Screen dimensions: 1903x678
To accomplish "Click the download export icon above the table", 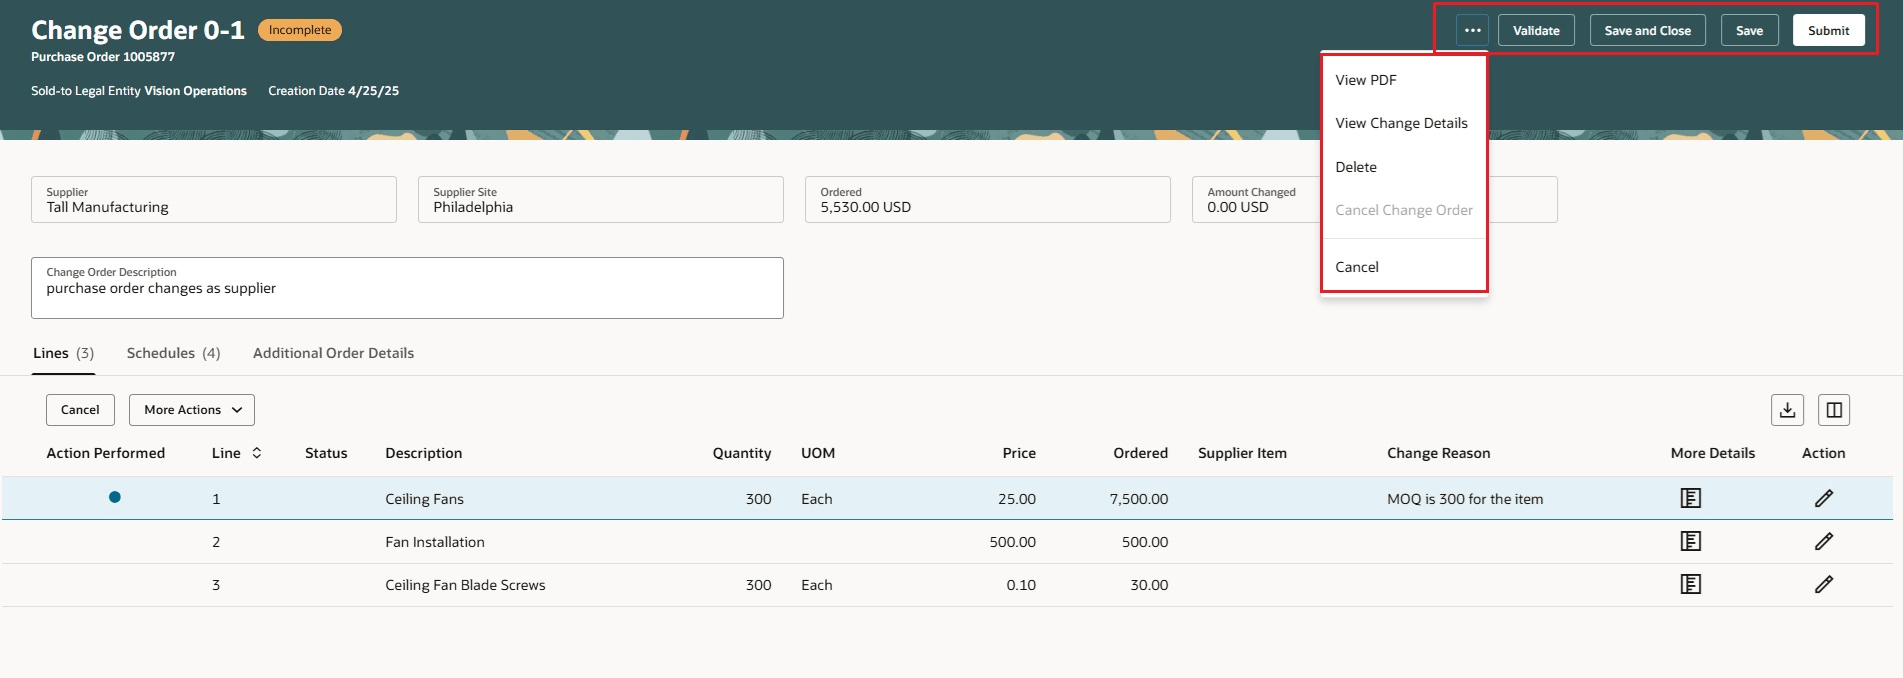I will 1788,410.
